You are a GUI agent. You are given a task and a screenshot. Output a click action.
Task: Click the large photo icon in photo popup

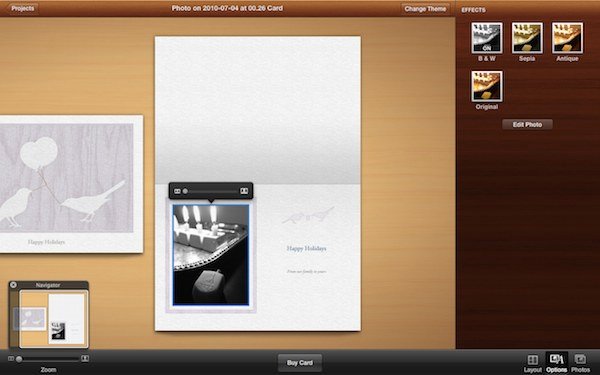coord(244,191)
